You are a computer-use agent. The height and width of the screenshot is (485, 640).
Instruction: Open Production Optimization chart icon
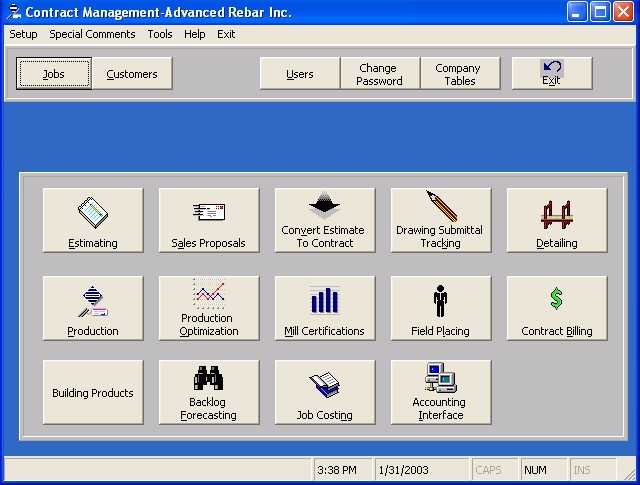(209, 294)
